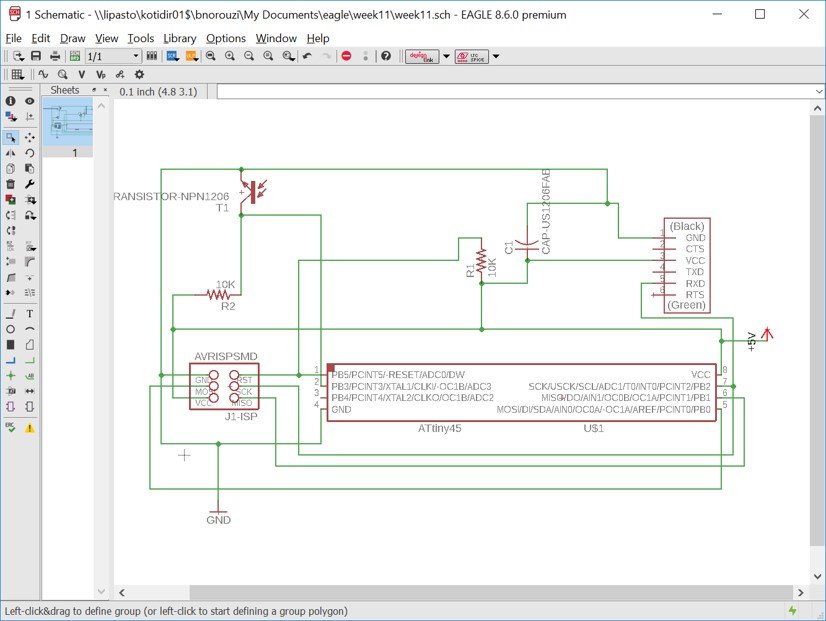Click the voltage probe V icon

(81, 75)
